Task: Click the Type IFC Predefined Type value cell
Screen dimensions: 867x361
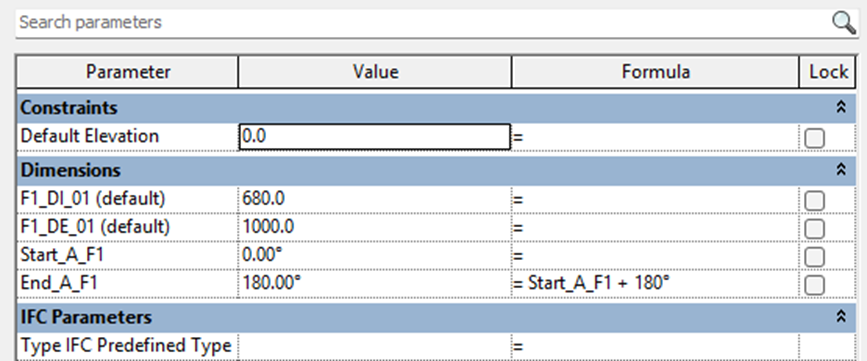Action: point(375,346)
